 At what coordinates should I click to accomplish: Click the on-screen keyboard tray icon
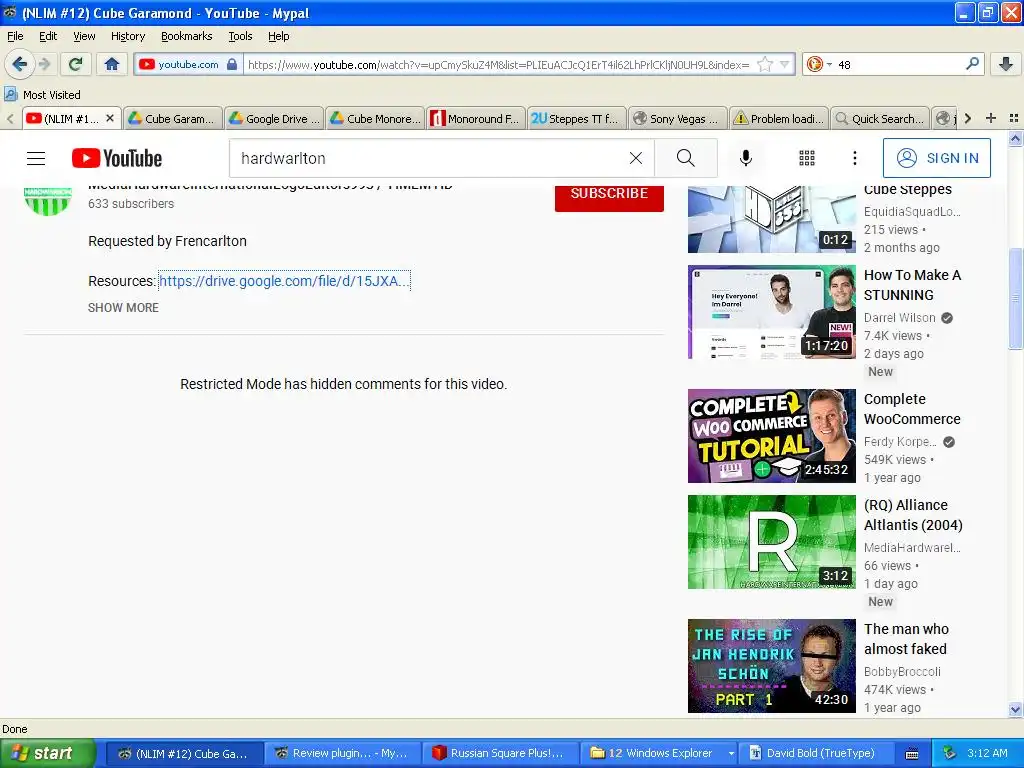[912, 754]
